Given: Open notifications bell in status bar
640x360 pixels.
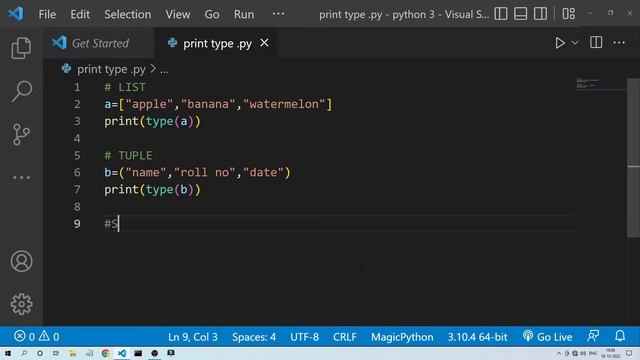Looking at the screenshot, I should coord(620,336).
